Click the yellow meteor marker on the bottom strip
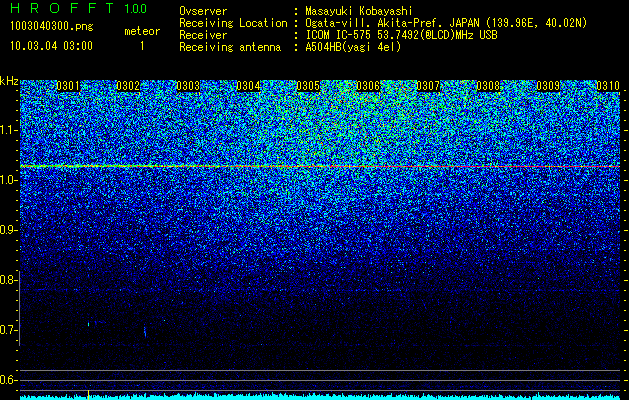Screen dimensions: 629x400 [x=88, y=394]
